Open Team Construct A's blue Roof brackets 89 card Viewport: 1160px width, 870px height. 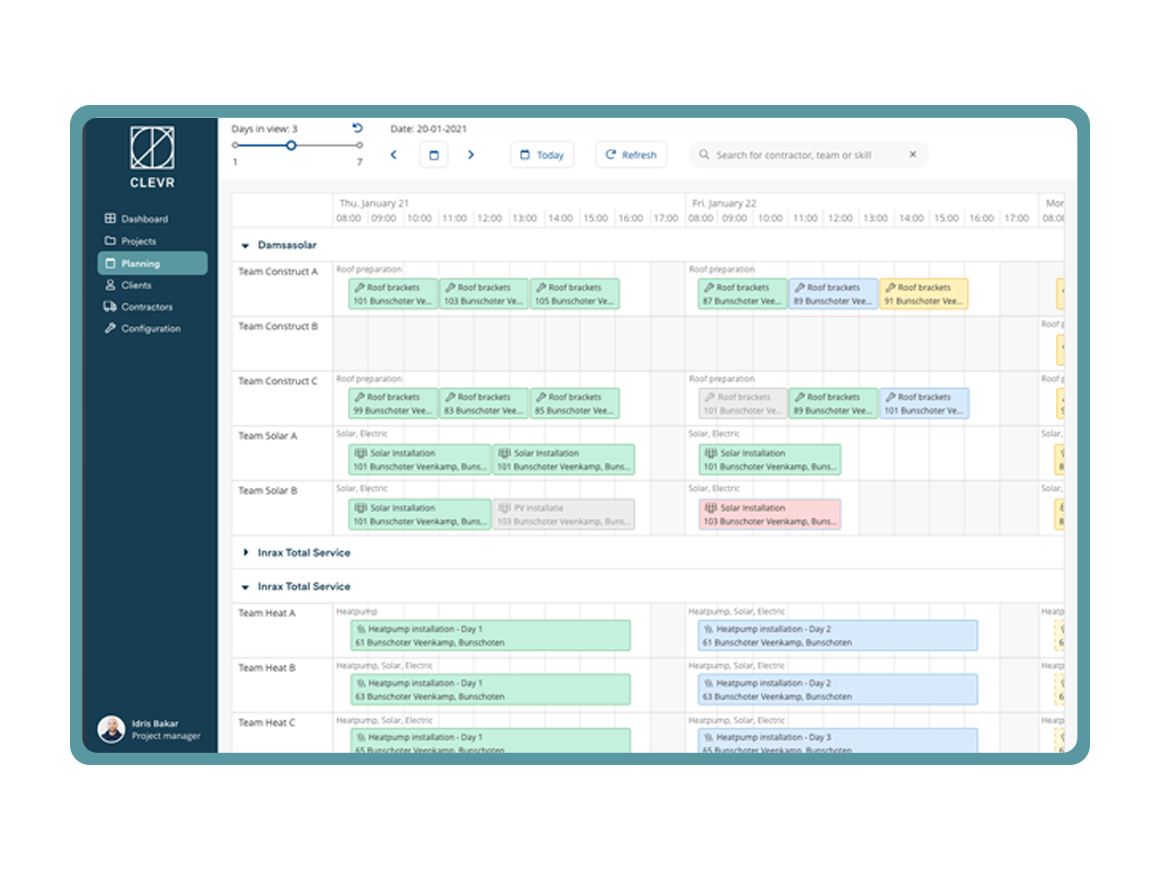click(834, 294)
